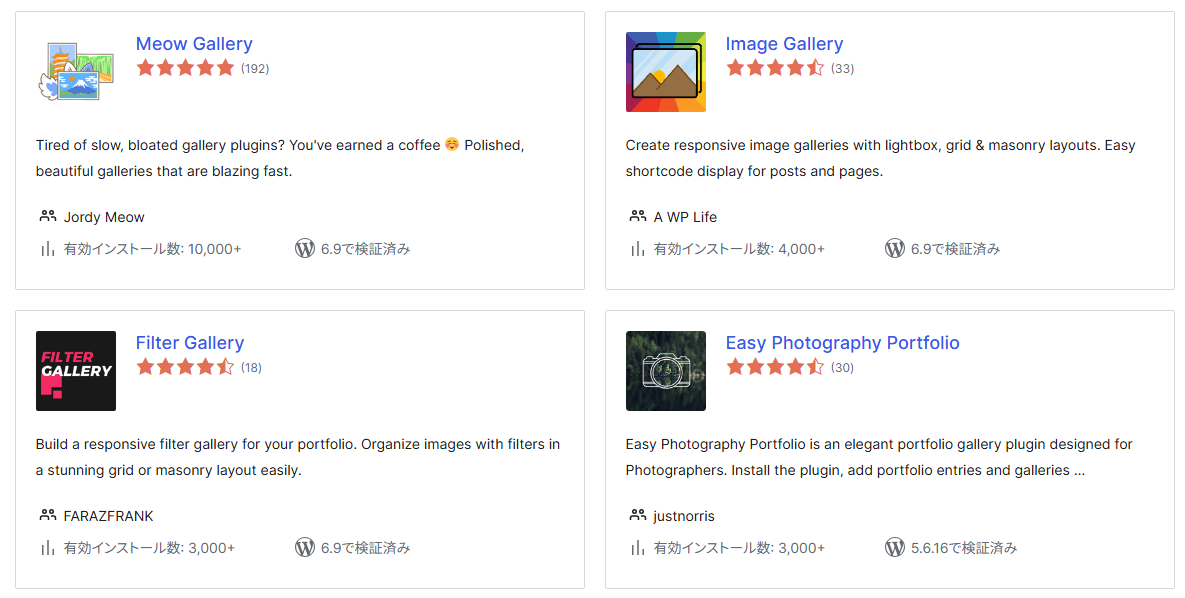Click the star rating of Image Gallery

point(775,68)
